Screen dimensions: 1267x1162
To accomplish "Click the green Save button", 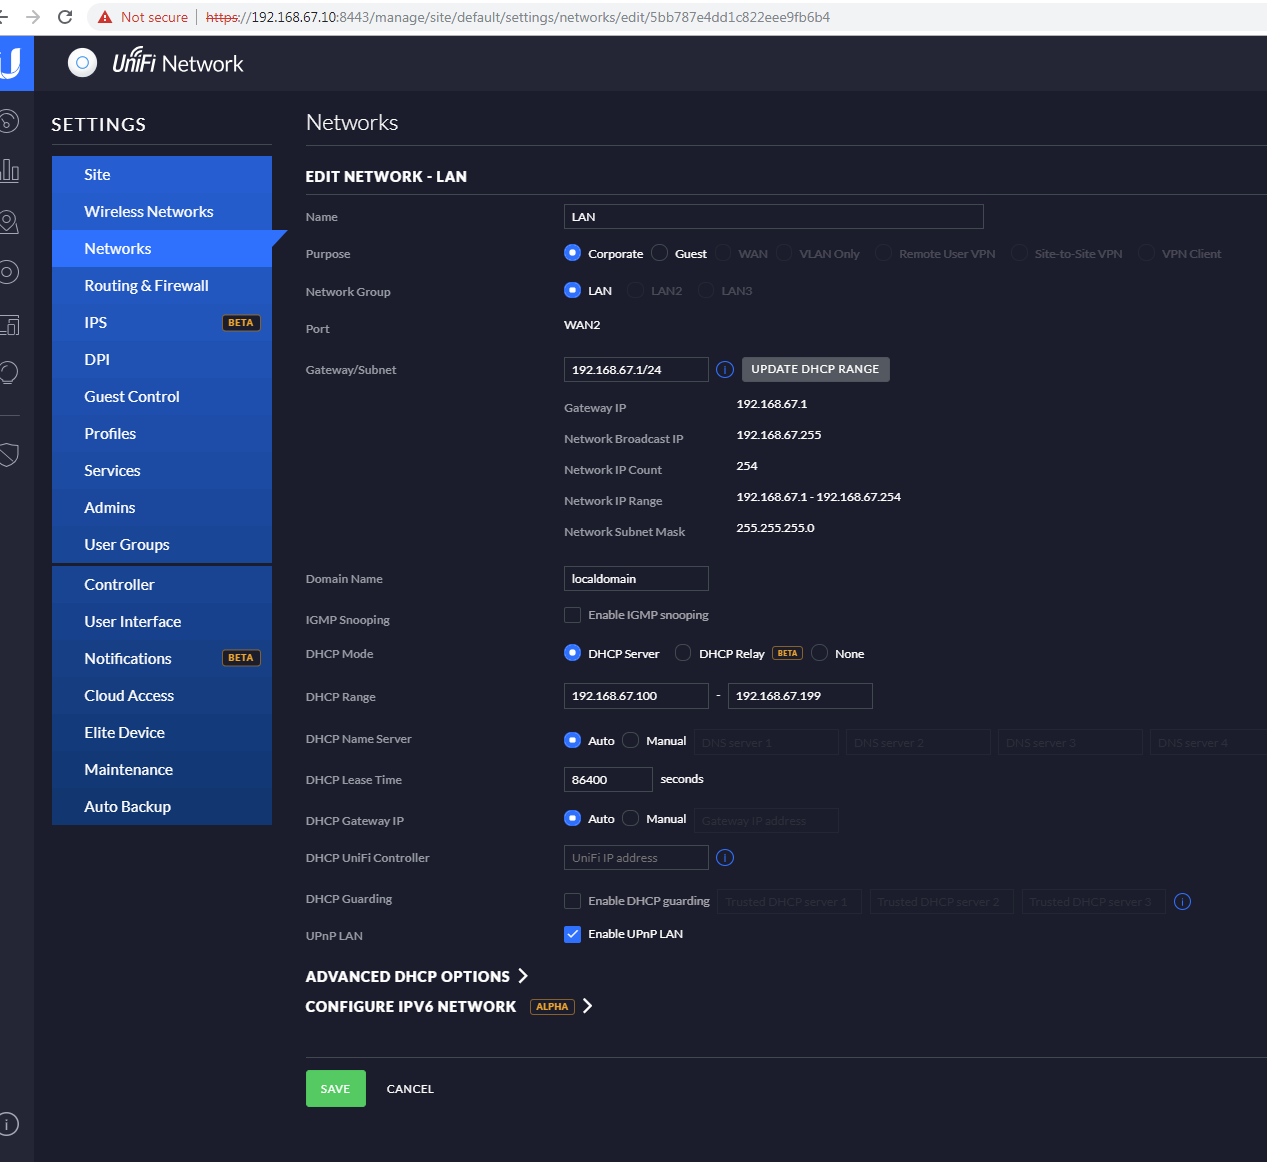I will coord(335,1089).
